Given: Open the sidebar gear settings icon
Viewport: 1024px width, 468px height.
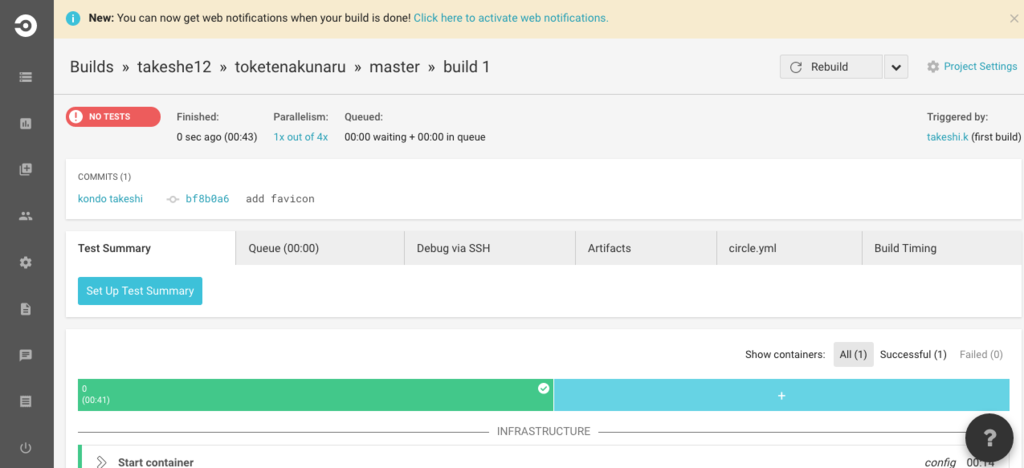Looking at the screenshot, I should pos(26,262).
